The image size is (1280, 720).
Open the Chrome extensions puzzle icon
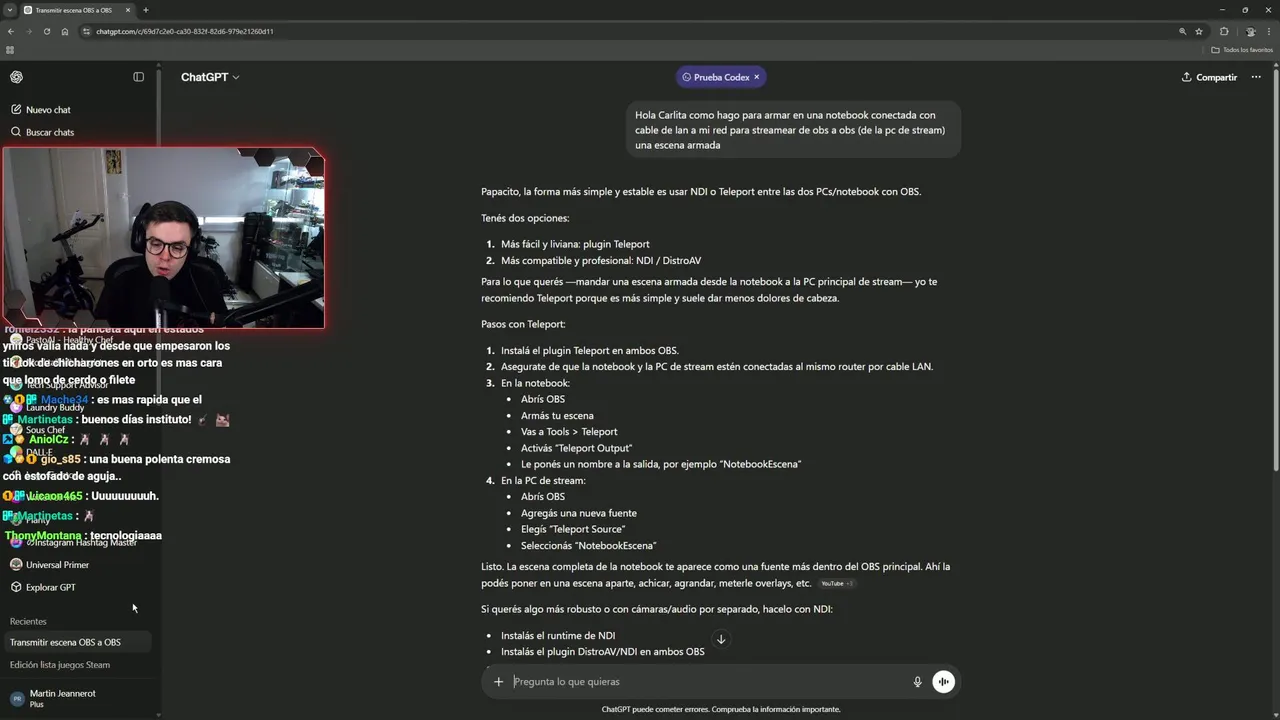[1224, 31]
